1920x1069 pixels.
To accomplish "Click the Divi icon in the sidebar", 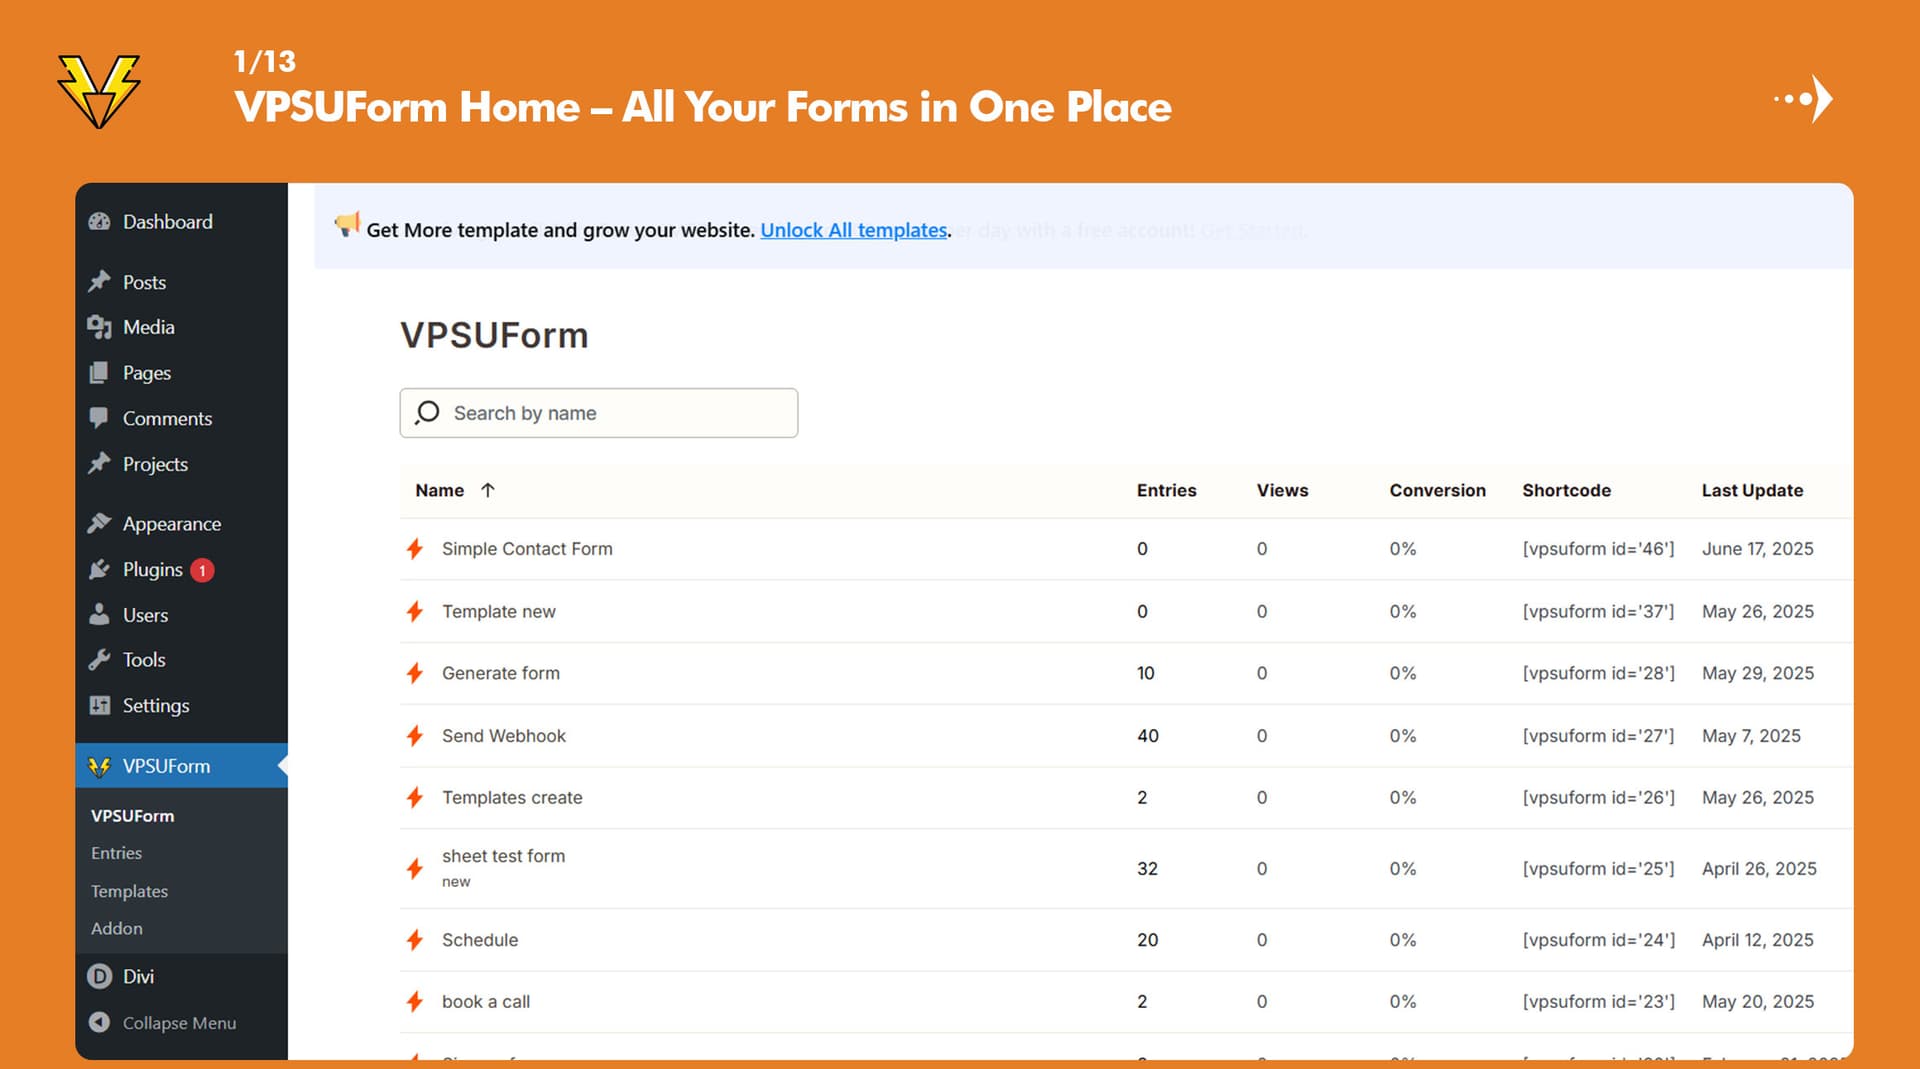I will (x=101, y=976).
